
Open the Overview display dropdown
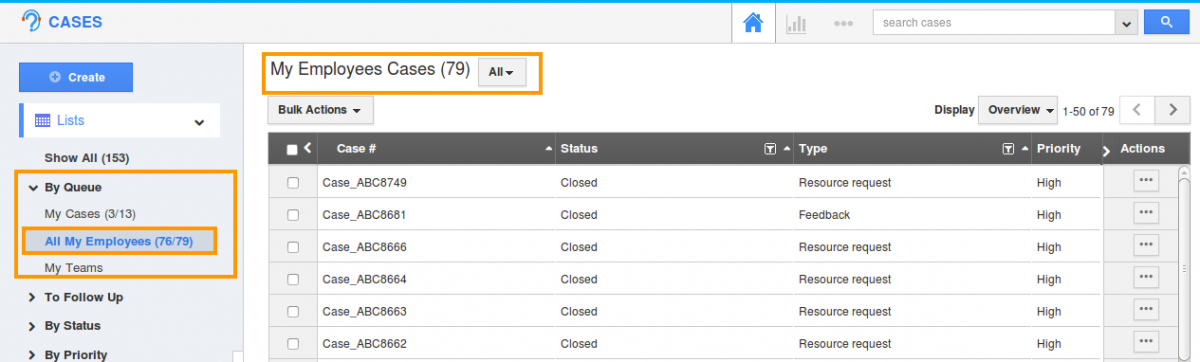tap(1018, 110)
